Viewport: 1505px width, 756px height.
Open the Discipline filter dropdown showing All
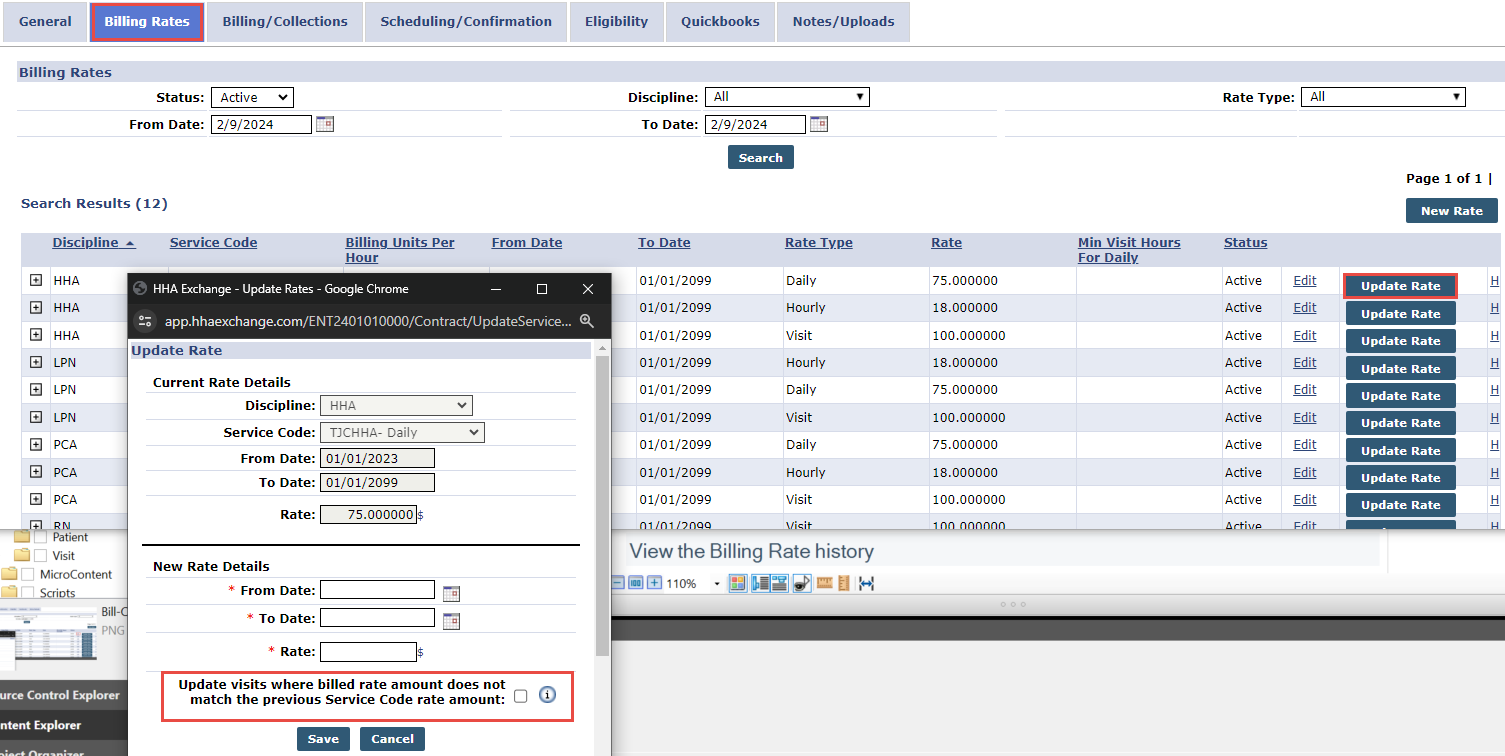787,97
